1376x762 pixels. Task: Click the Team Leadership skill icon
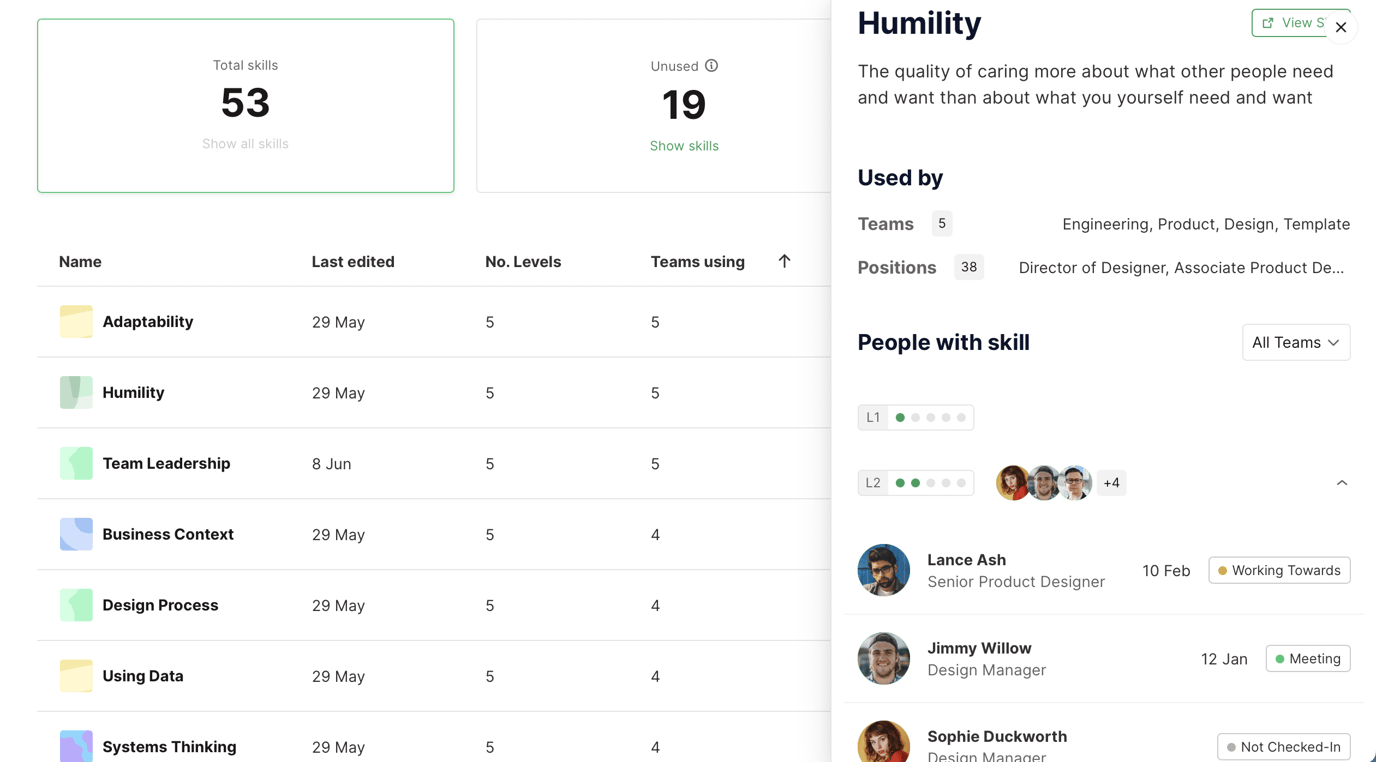tap(76, 463)
